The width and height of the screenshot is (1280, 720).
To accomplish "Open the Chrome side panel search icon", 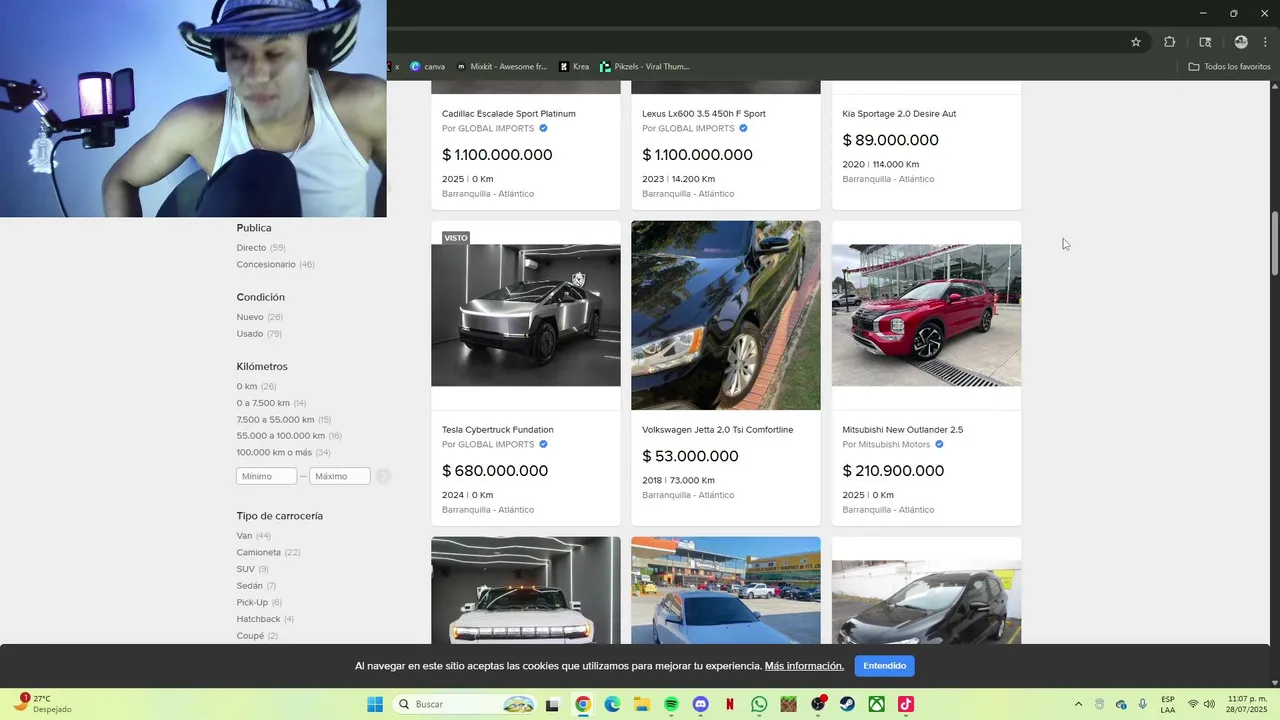I will click(1205, 42).
